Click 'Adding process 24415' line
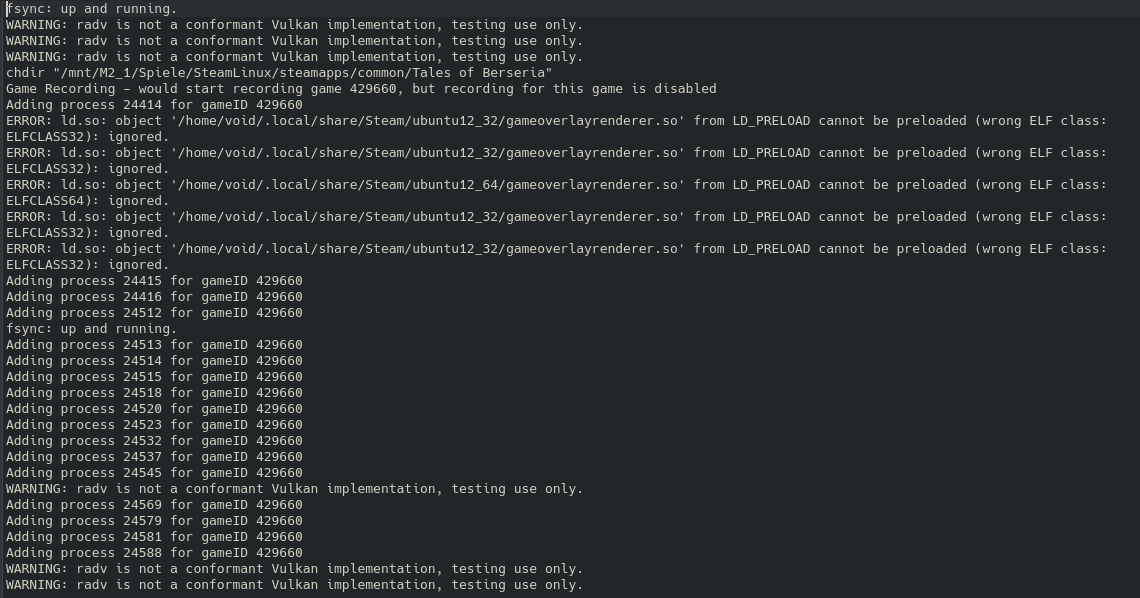The width and height of the screenshot is (1140, 598). coord(154,281)
